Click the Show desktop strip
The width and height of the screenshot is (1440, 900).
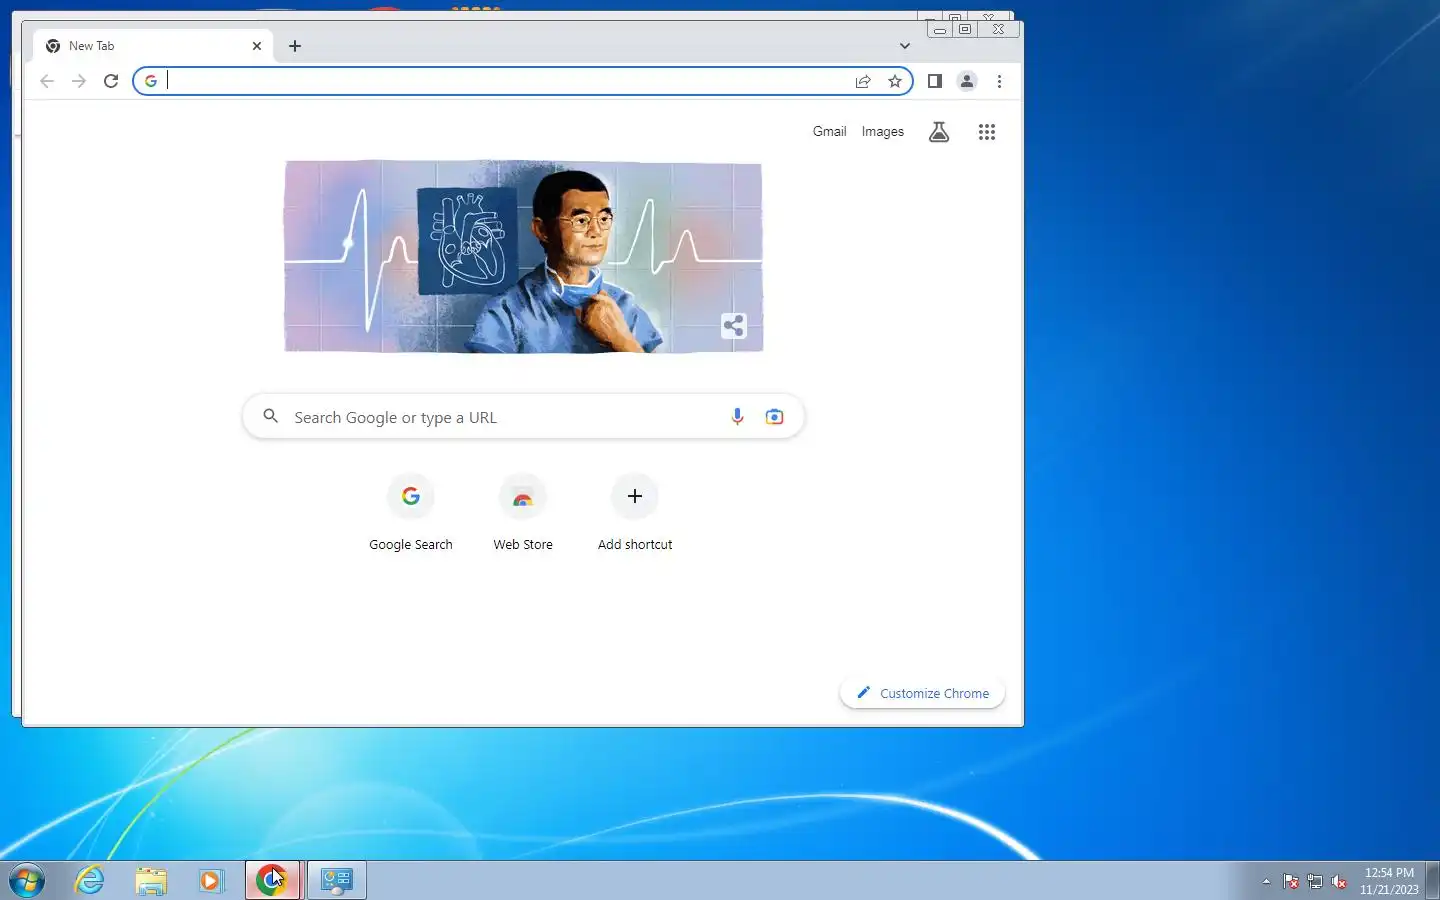pyautogui.click(x=1432, y=881)
